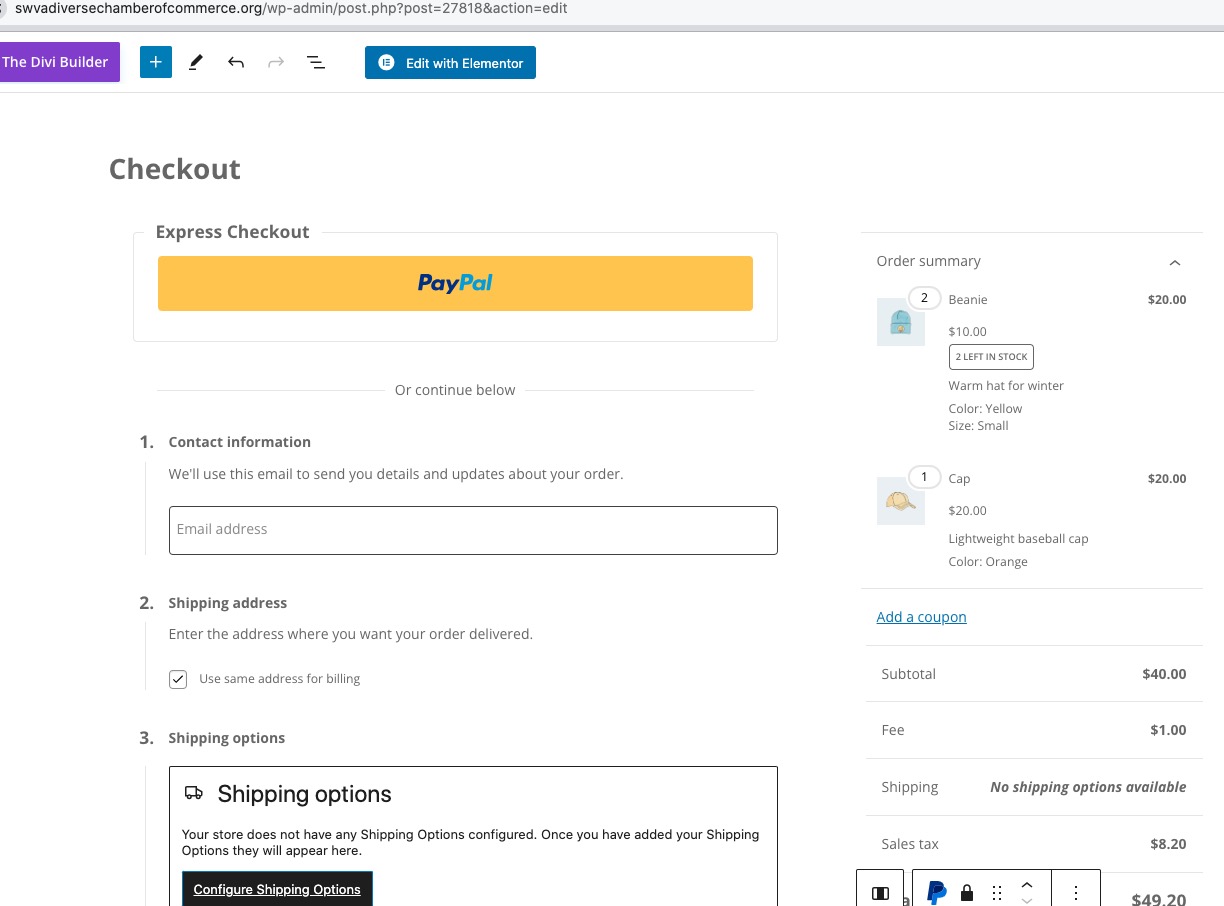The height and width of the screenshot is (906, 1224).
Task: Click the '2 LEFT IN STOCK' badge
Action: coord(991,357)
